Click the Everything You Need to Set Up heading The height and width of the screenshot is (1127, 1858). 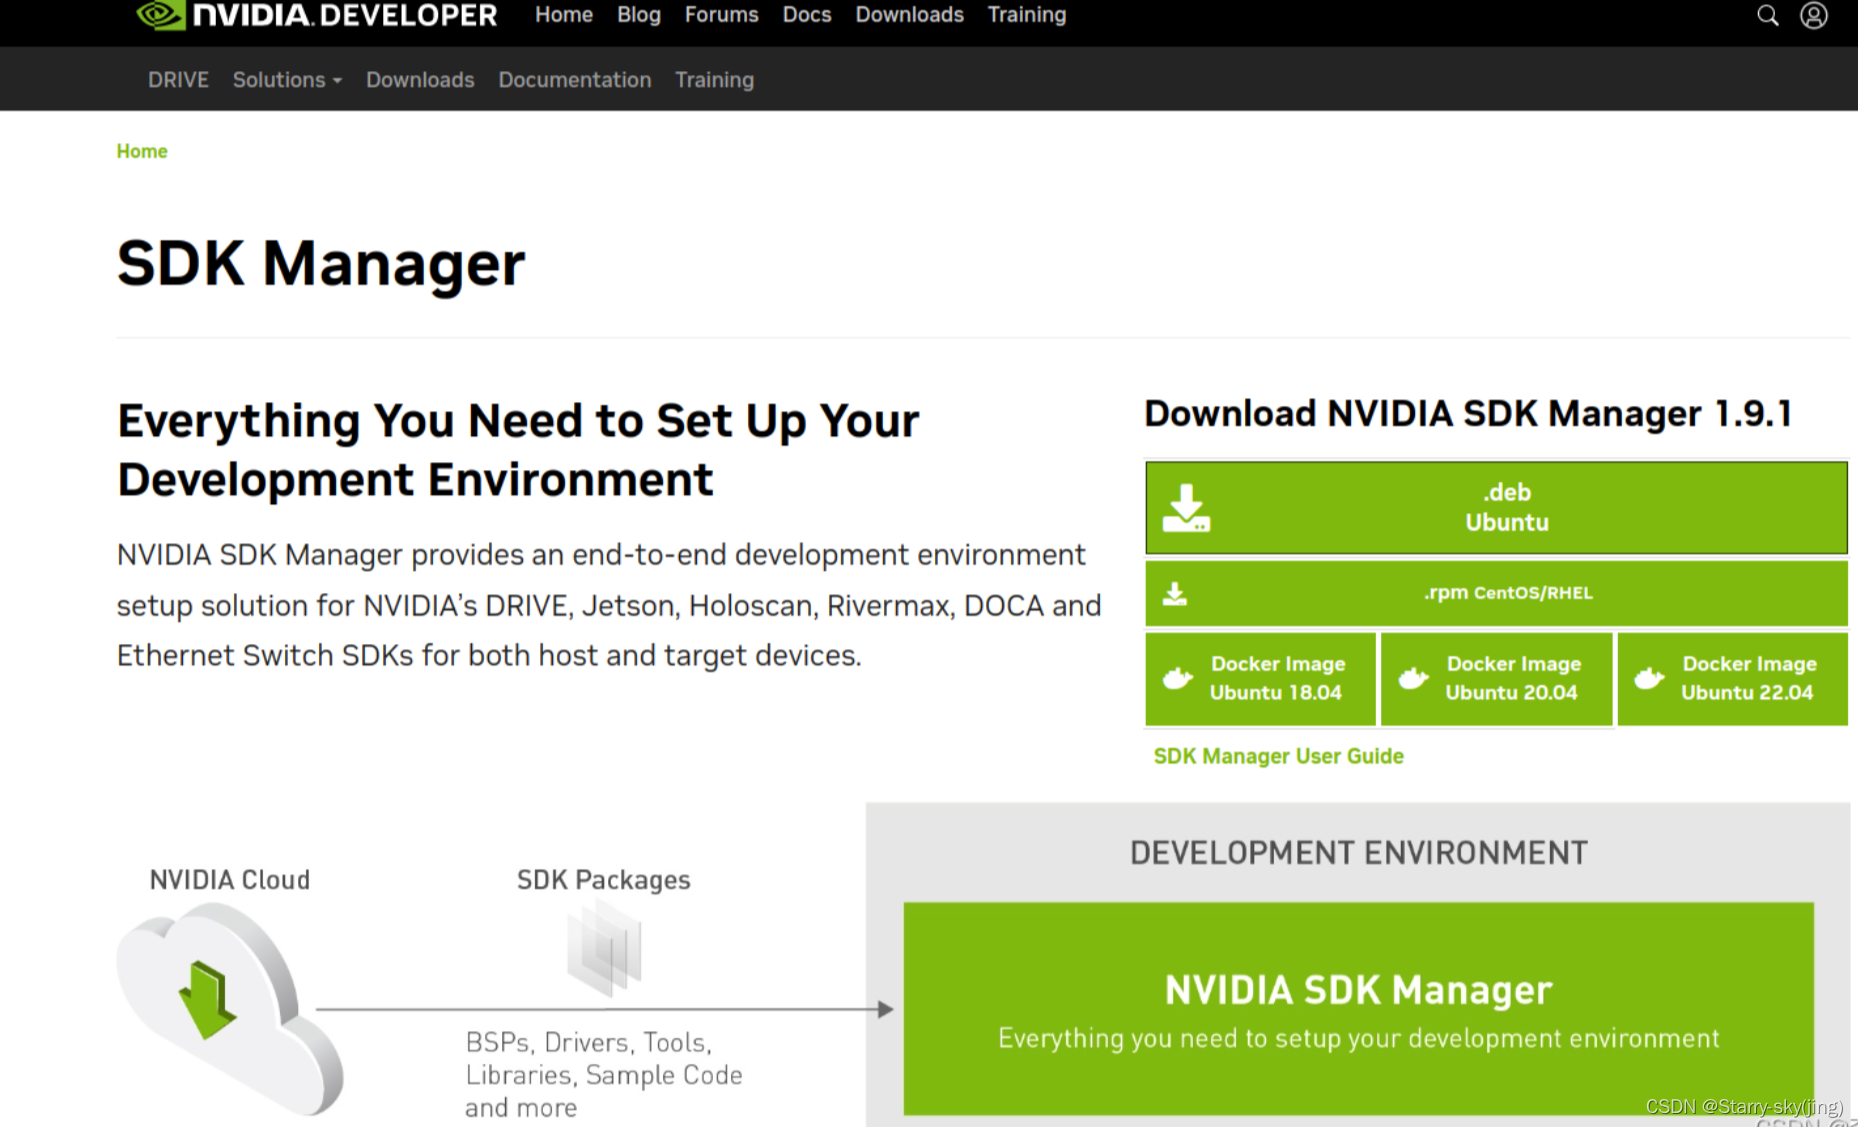click(x=518, y=450)
